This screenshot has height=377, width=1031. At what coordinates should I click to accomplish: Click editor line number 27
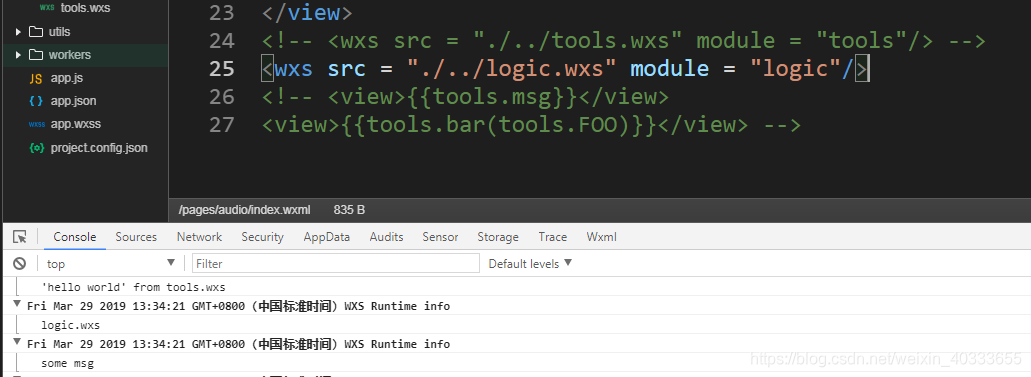point(221,124)
